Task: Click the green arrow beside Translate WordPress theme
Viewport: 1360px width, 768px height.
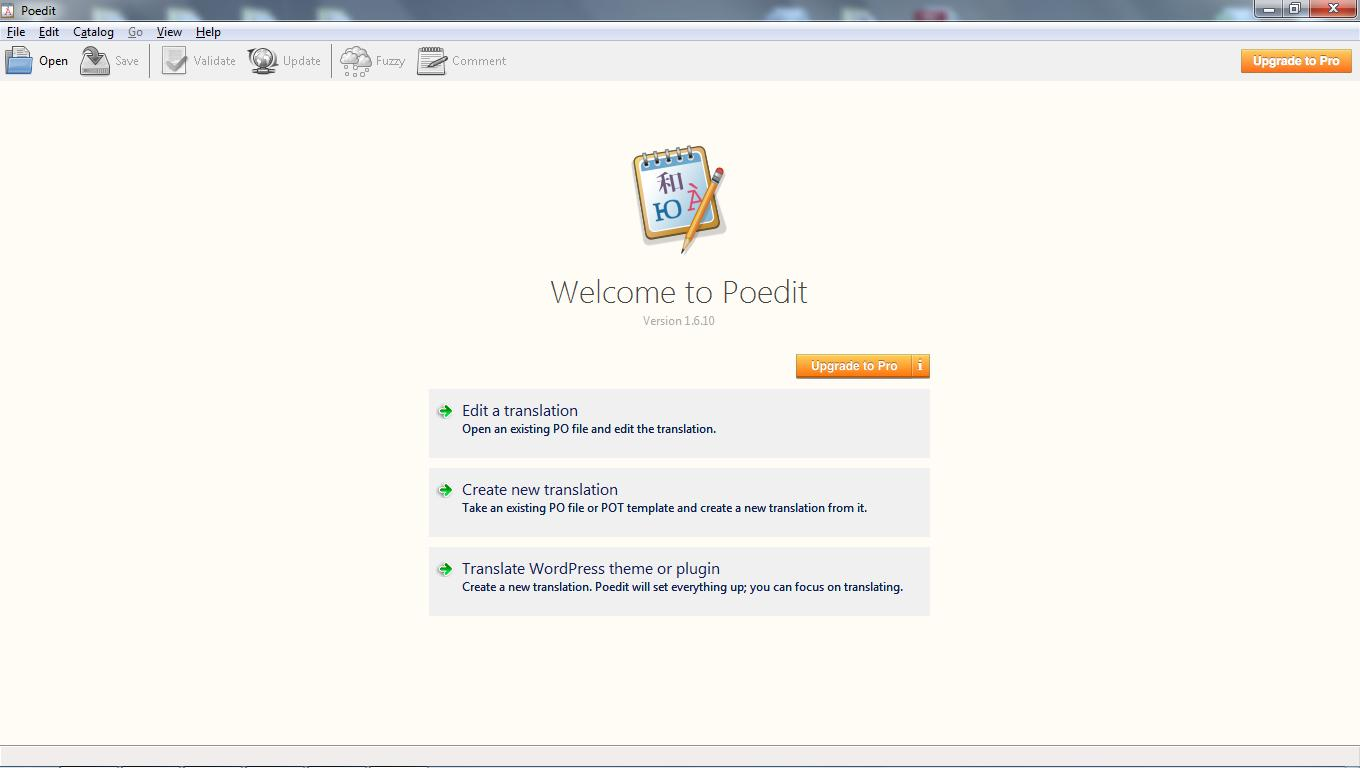Action: point(445,569)
